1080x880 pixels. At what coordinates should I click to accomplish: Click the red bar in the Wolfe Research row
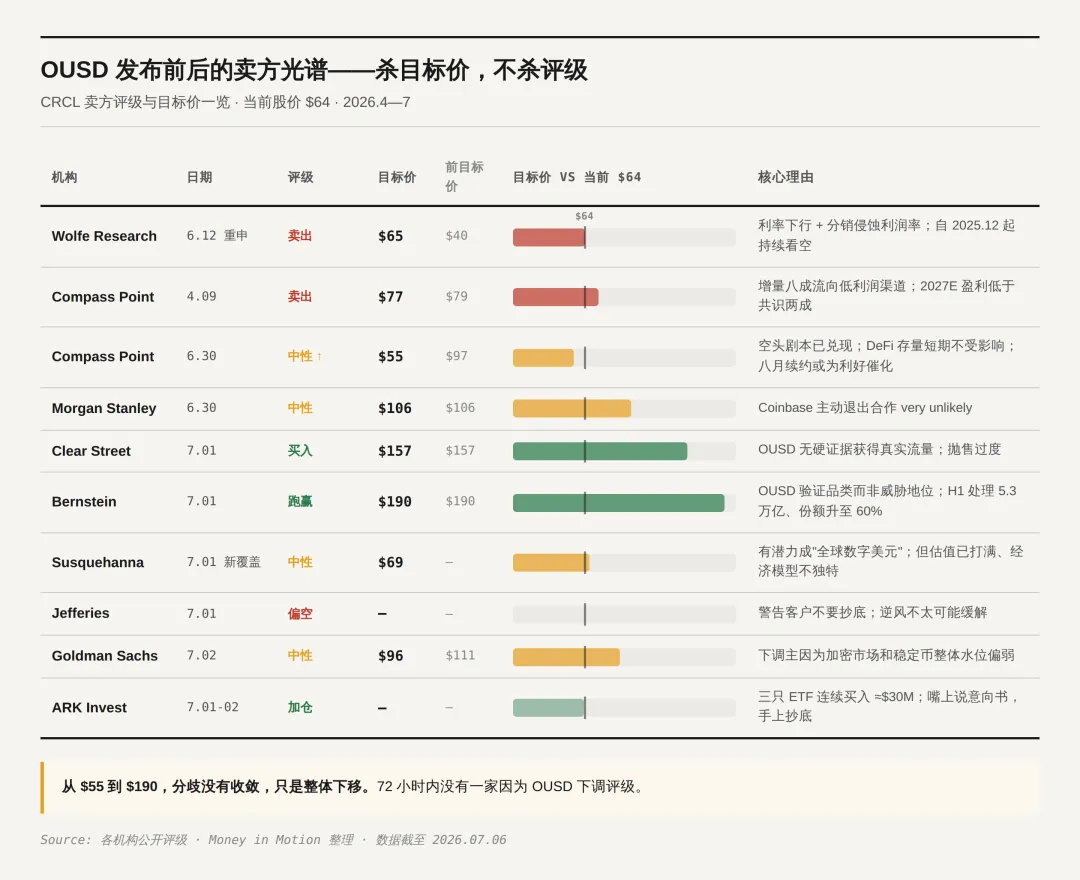click(x=549, y=238)
